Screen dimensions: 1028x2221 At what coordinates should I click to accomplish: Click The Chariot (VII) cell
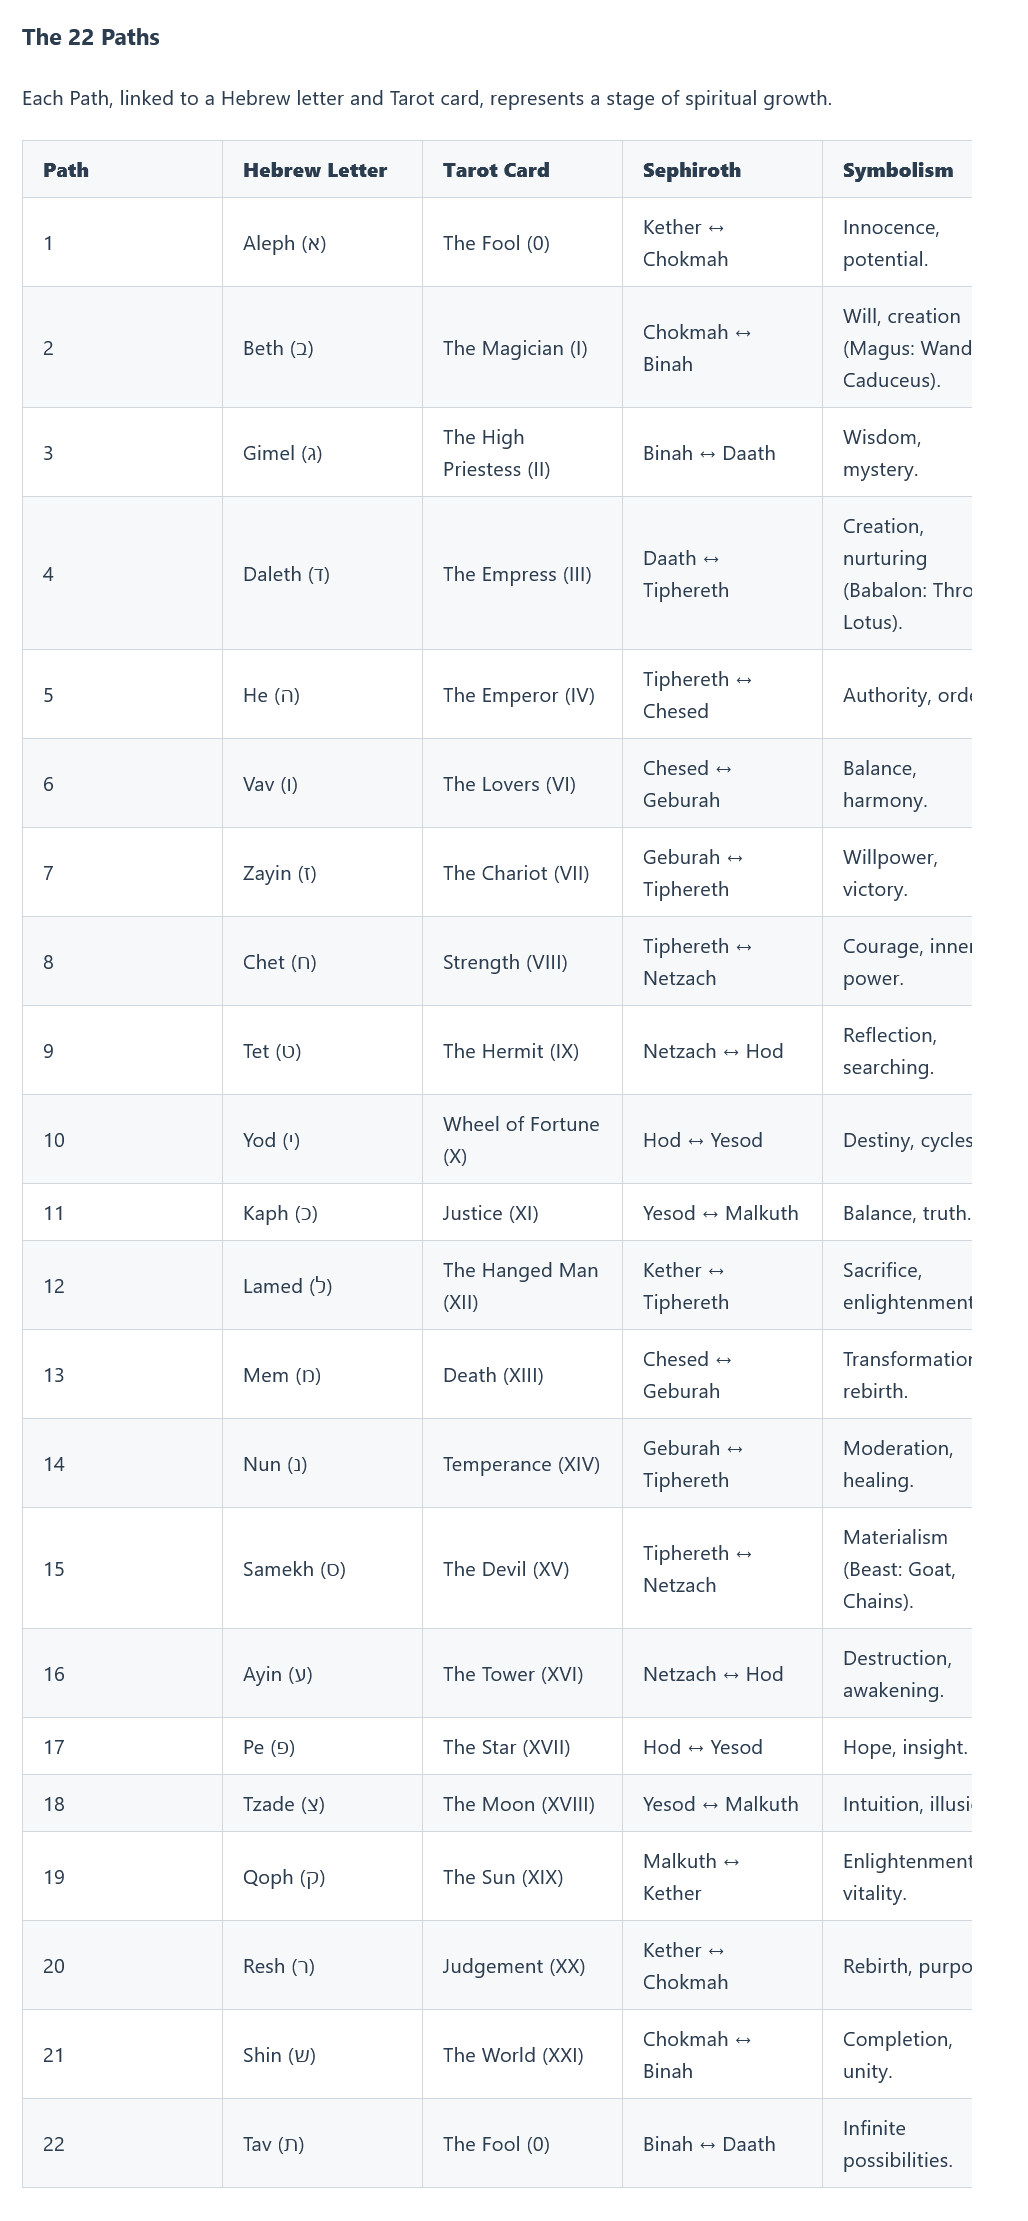[x=516, y=873]
